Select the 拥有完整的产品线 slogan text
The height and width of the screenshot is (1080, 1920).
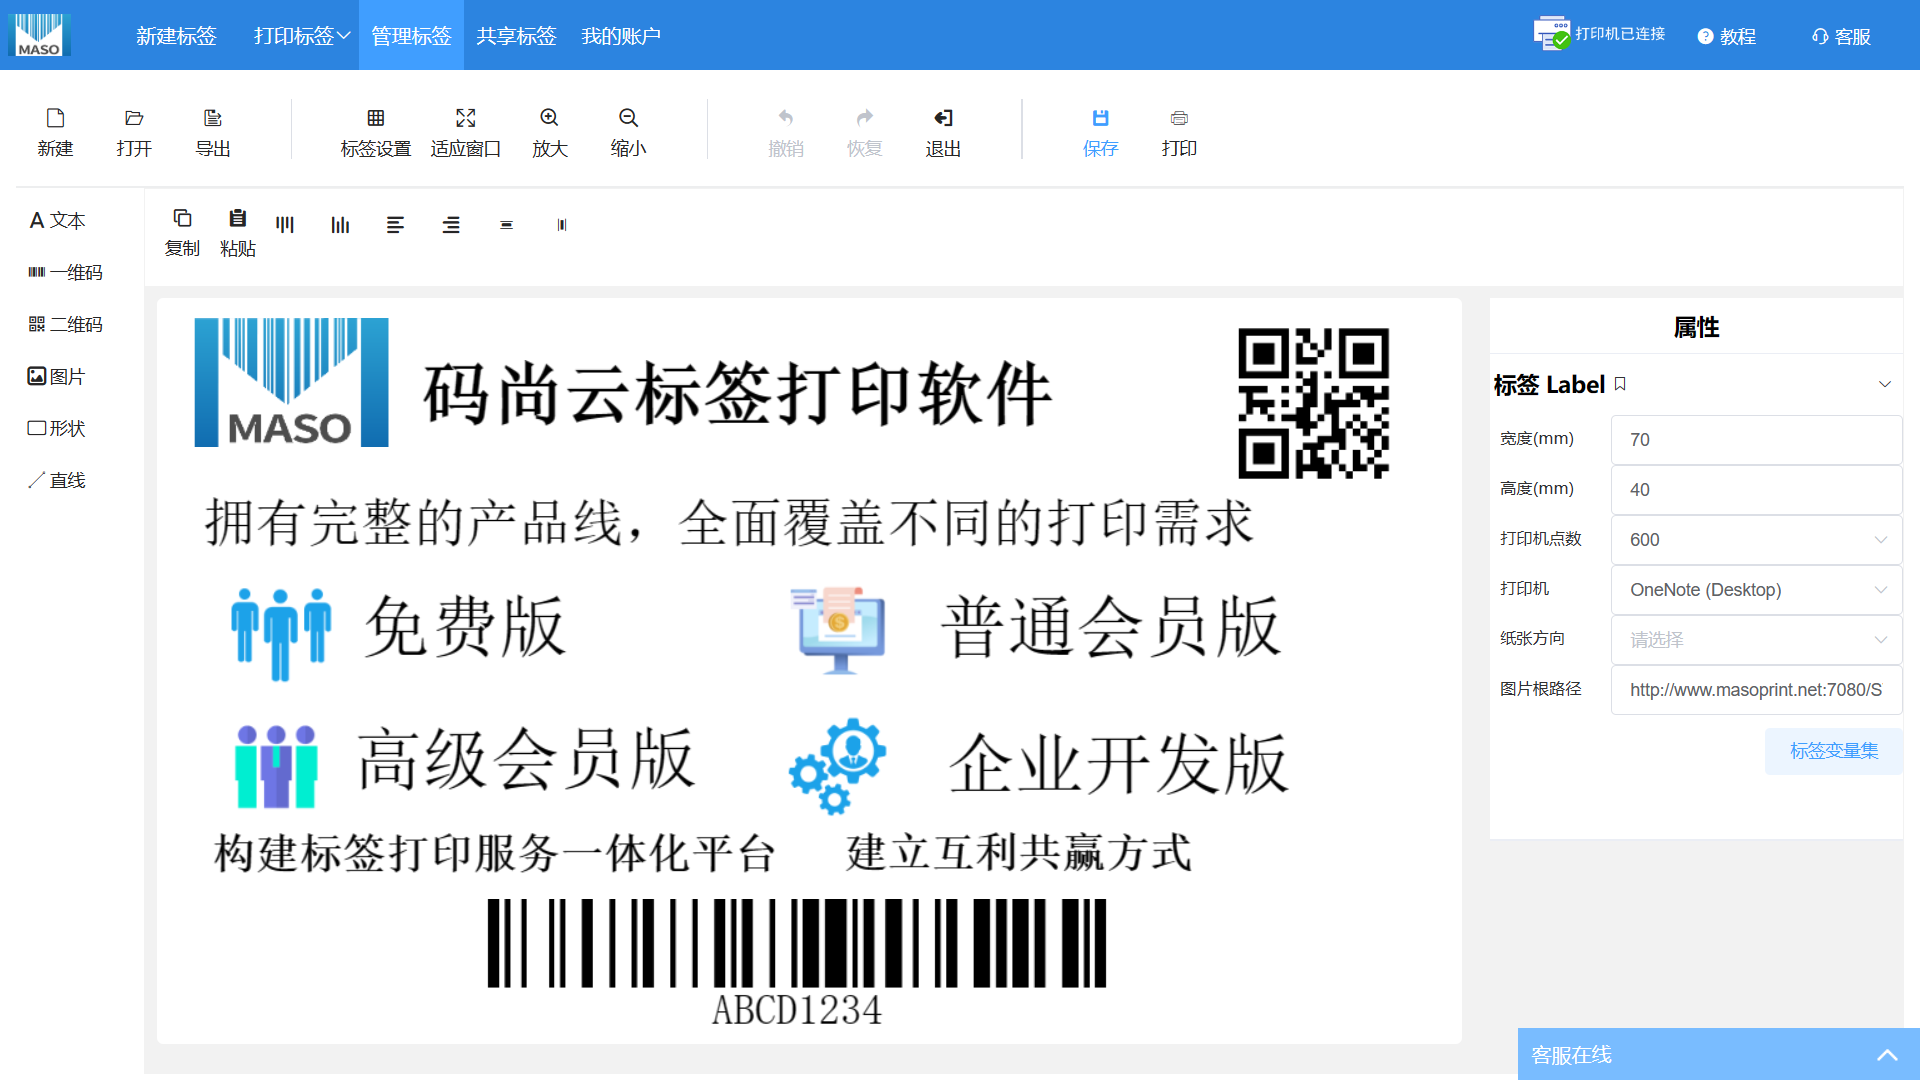coord(729,523)
